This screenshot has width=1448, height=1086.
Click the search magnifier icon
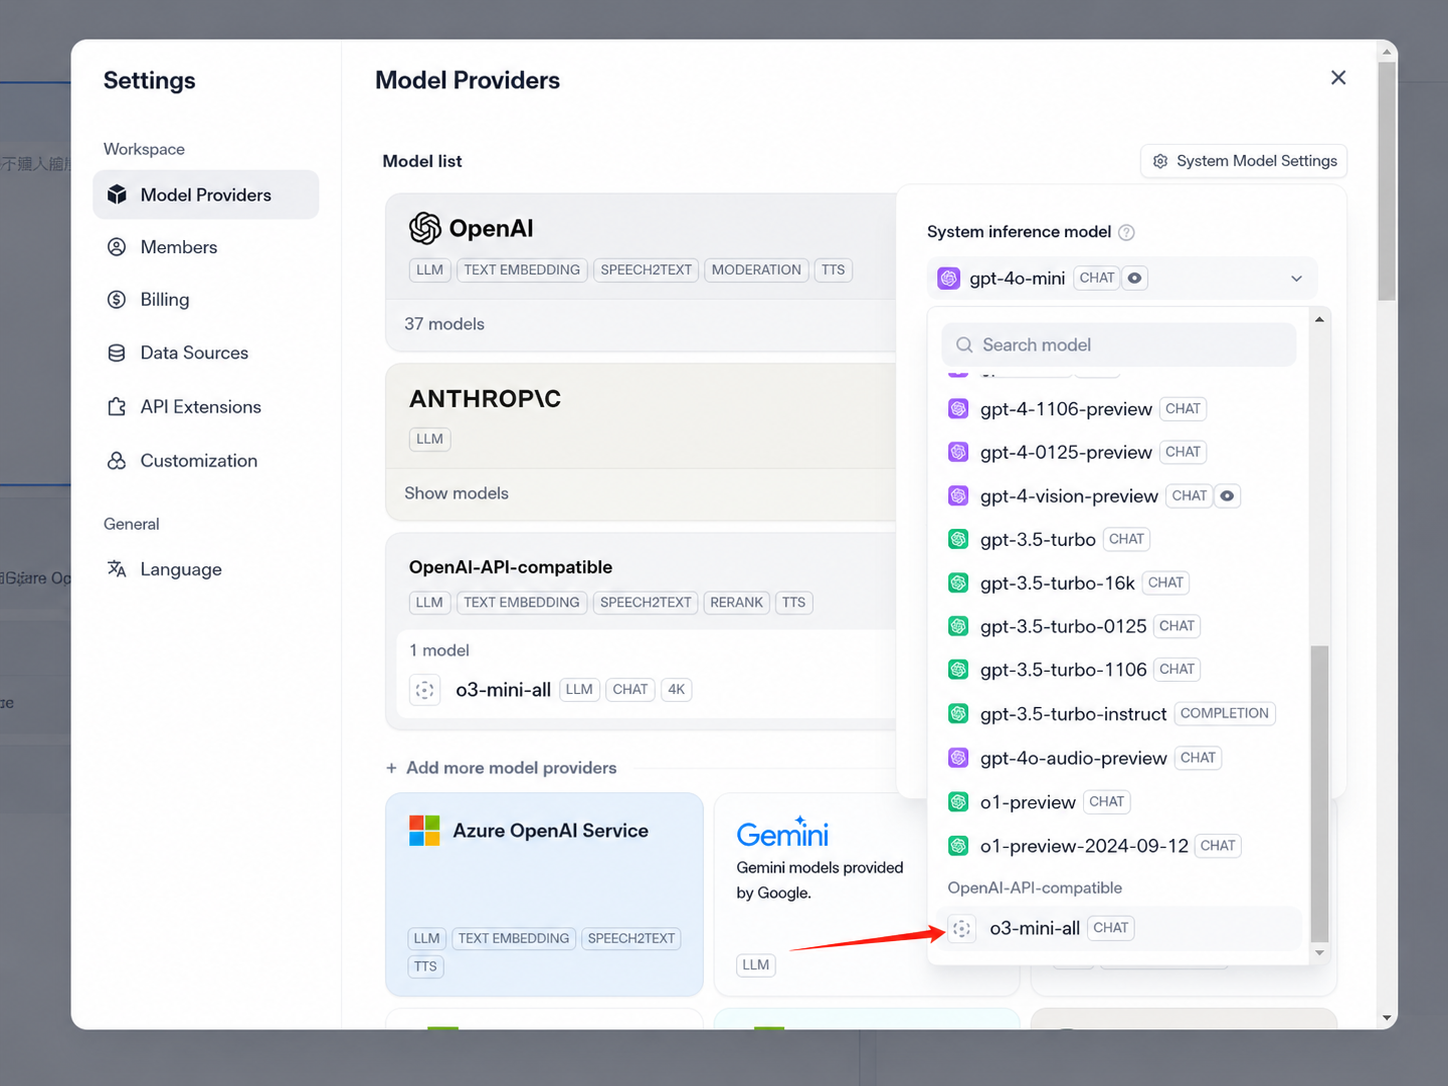click(x=964, y=345)
